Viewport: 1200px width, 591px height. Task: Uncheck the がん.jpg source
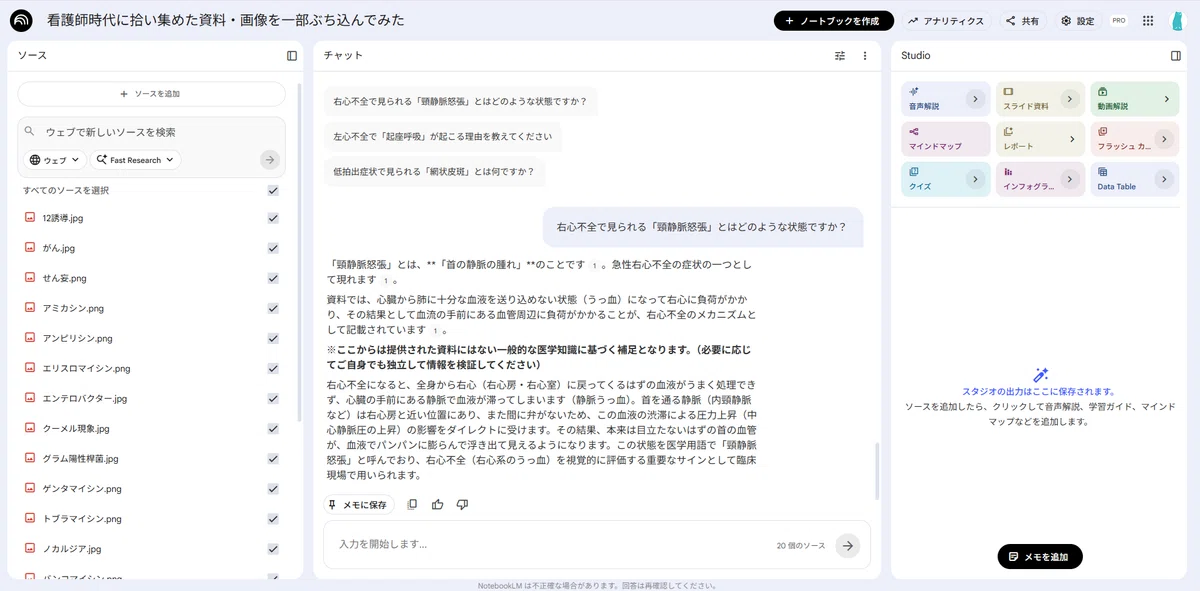273,248
